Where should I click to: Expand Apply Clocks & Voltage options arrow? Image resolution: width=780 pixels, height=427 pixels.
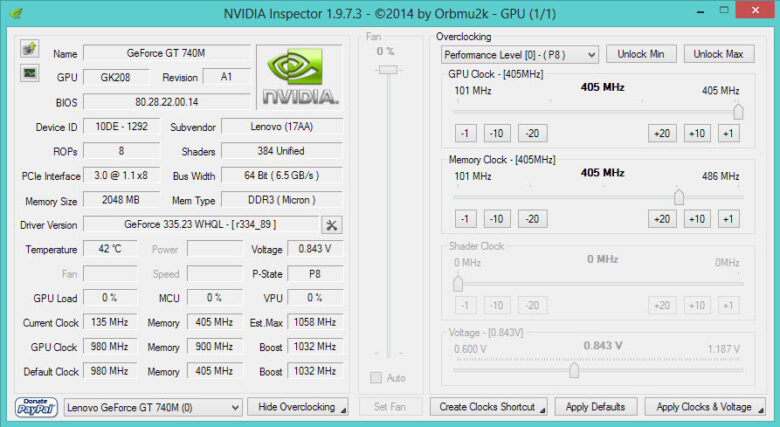coord(761,411)
